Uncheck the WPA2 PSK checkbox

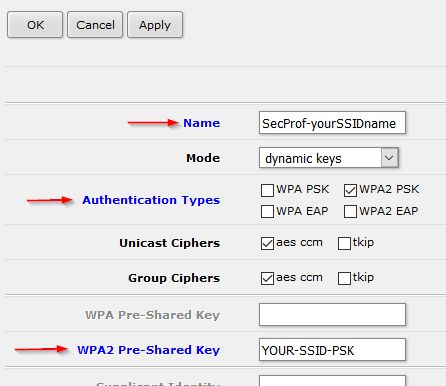tap(350, 191)
